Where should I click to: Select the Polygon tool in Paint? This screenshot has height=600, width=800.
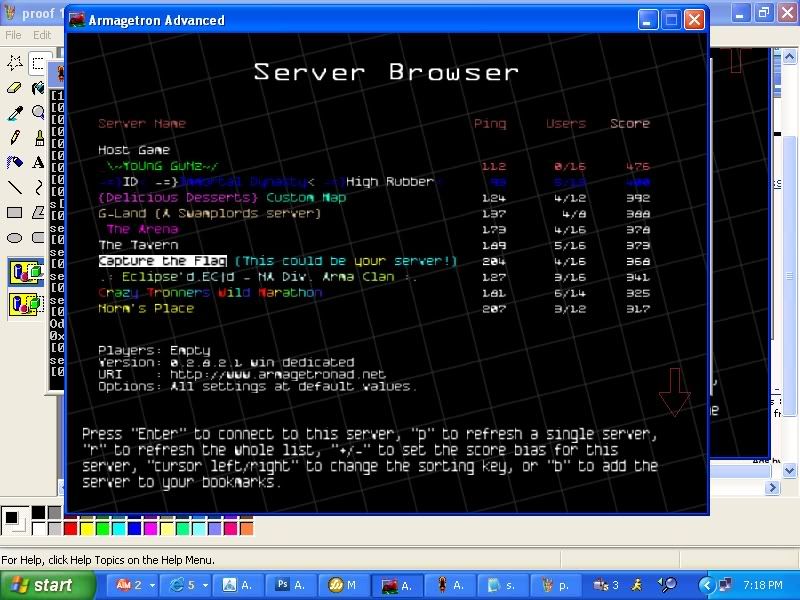pyautogui.click(x=39, y=212)
